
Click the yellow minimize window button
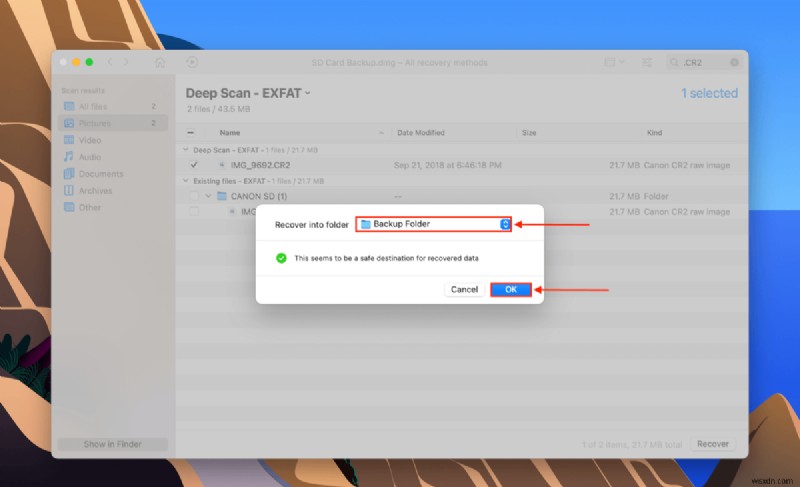coord(76,62)
